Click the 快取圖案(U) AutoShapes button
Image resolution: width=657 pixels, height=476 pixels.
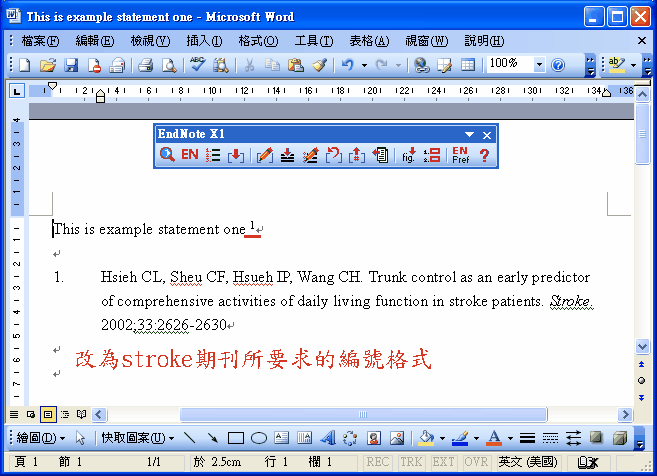click(133, 438)
